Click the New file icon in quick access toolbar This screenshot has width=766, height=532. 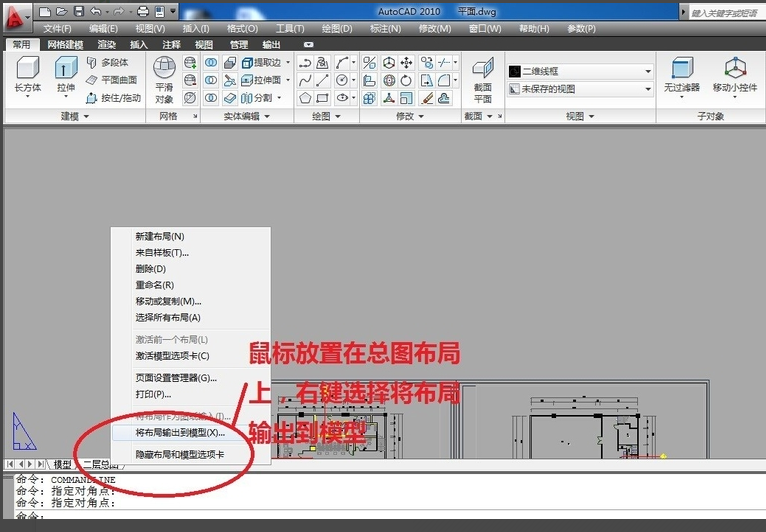click(44, 11)
